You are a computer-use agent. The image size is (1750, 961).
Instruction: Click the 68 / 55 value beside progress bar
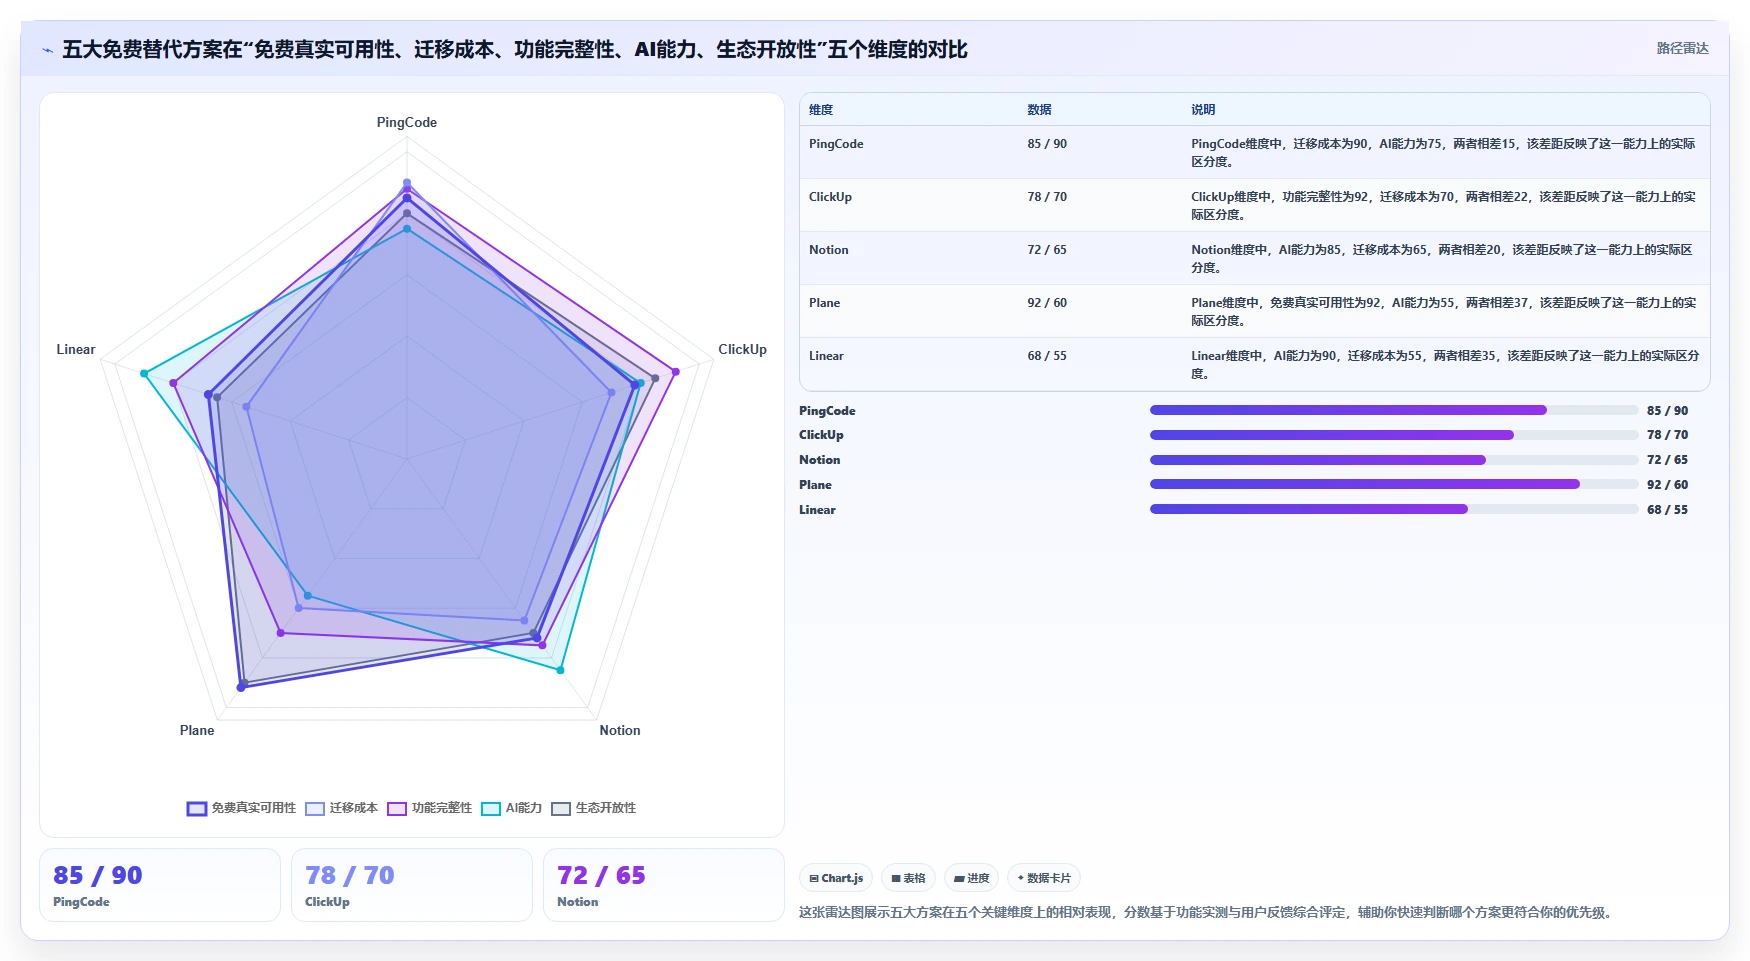click(1667, 510)
